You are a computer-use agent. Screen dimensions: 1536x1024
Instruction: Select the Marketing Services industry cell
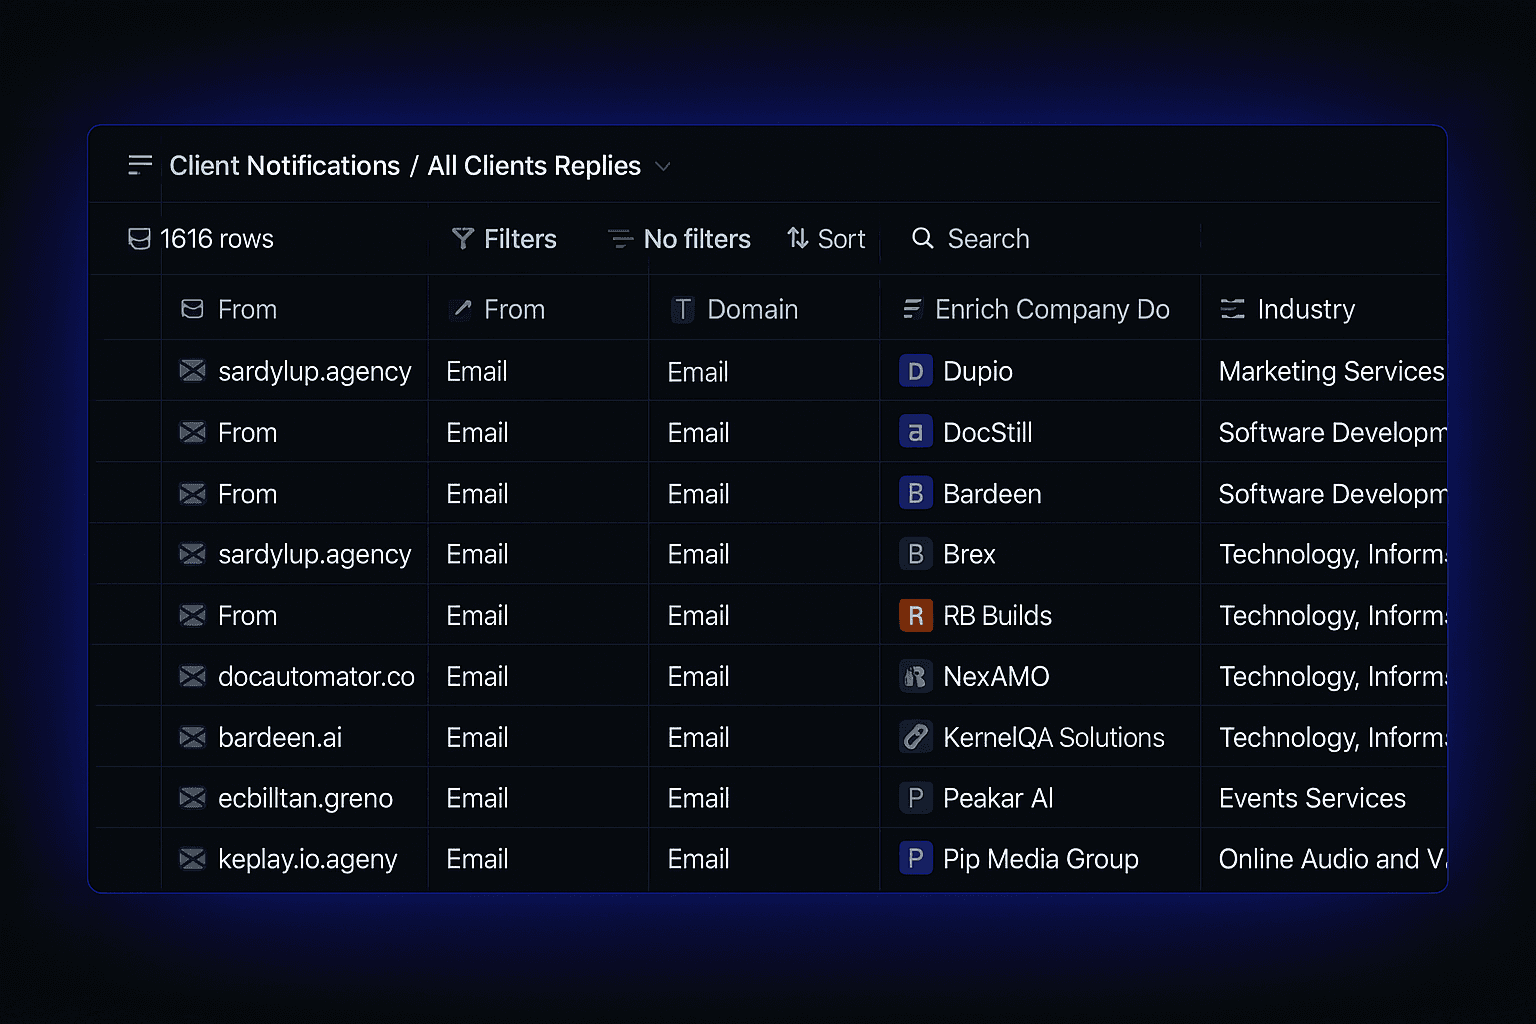click(1332, 371)
